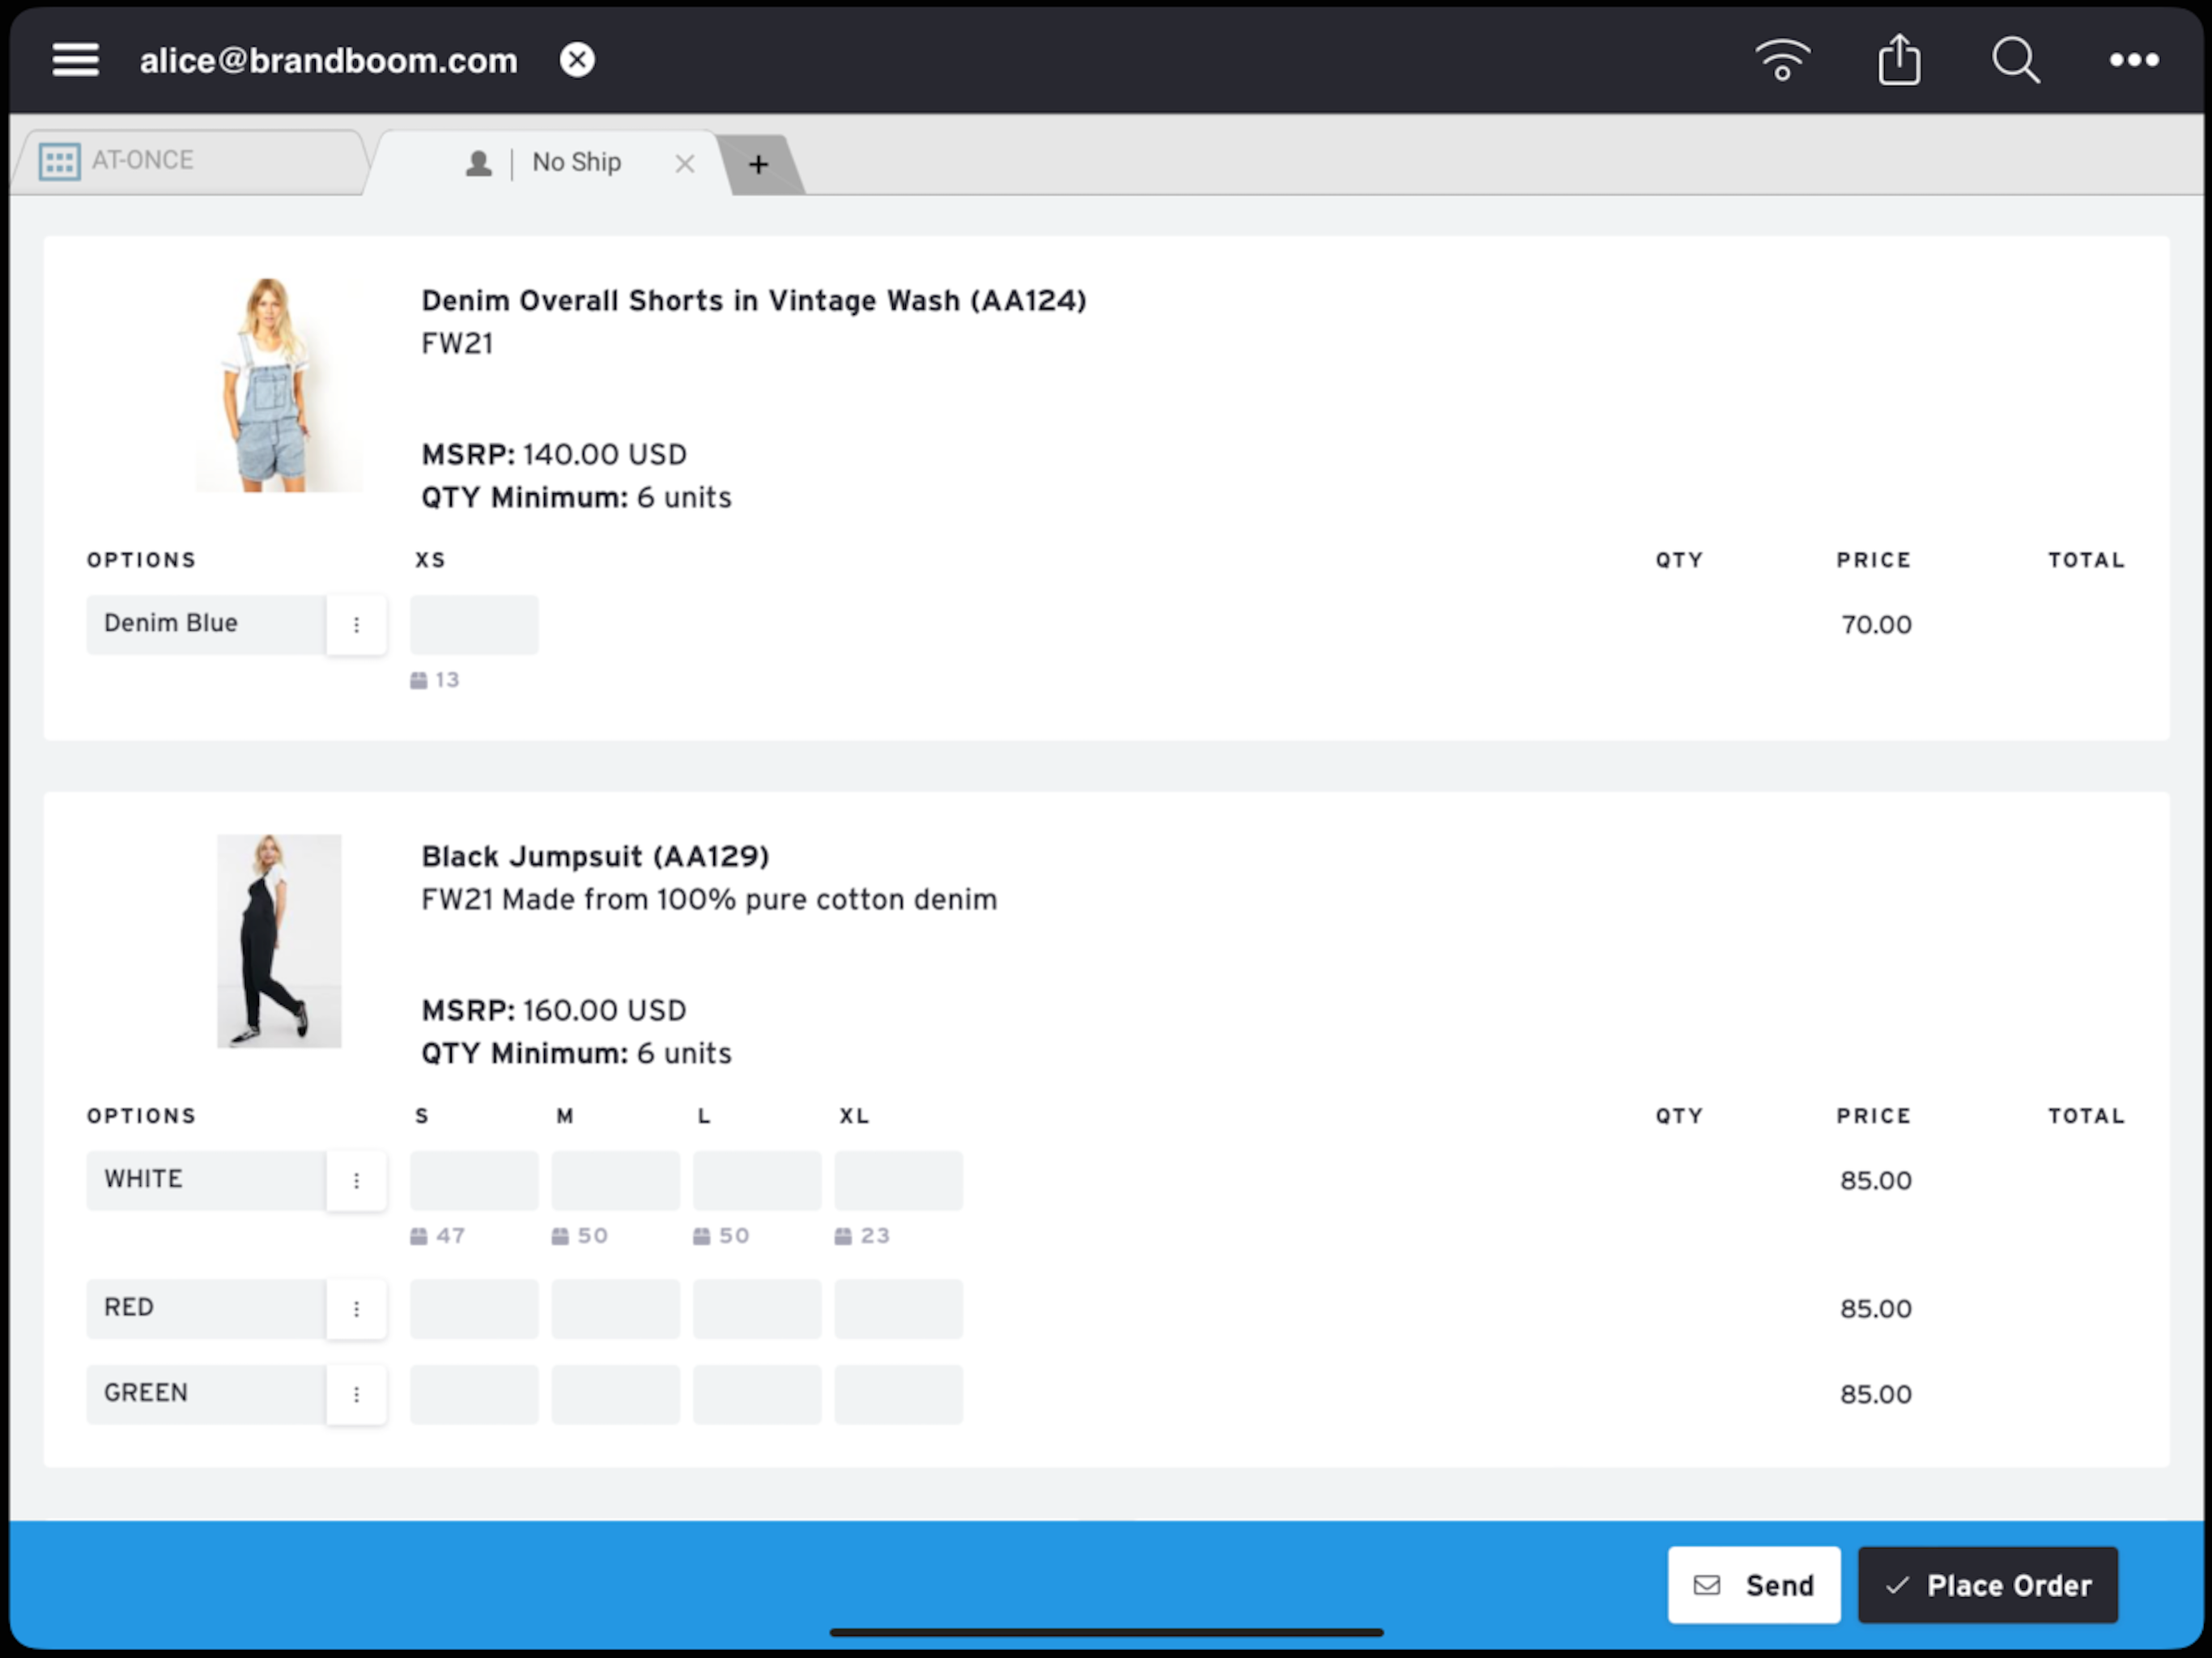2212x1658 pixels.
Task: Open the search magnifier
Action: point(2015,60)
